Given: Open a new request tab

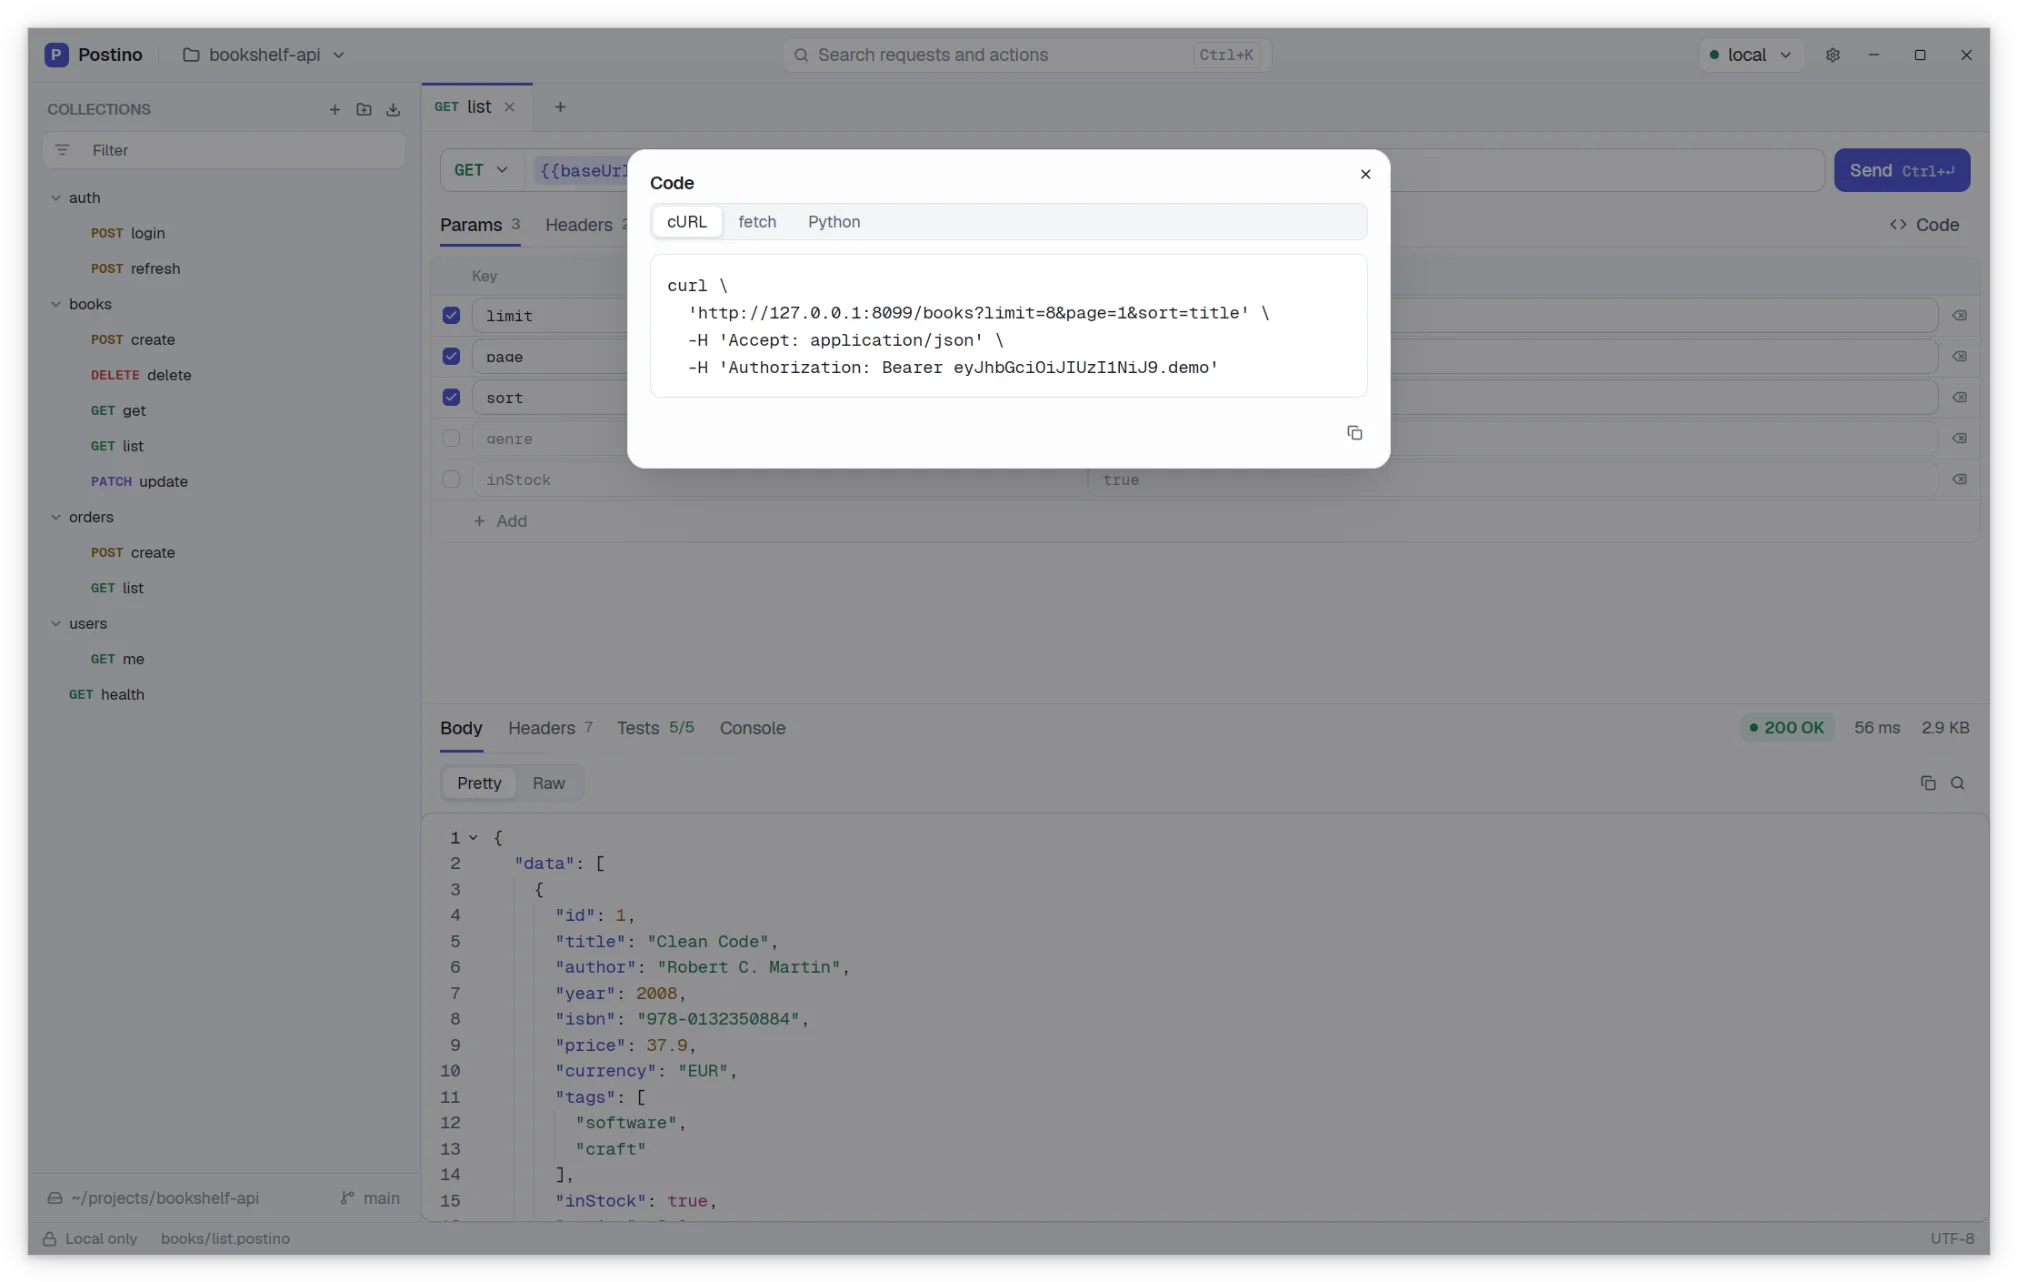Looking at the screenshot, I should (x=560, y=107).
